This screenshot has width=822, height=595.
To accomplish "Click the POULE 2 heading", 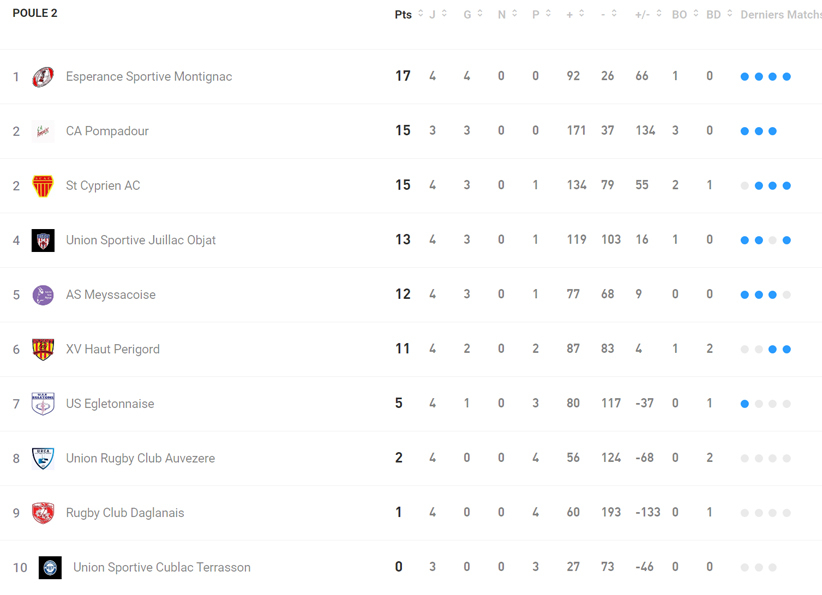I will (x=35, y=13).
